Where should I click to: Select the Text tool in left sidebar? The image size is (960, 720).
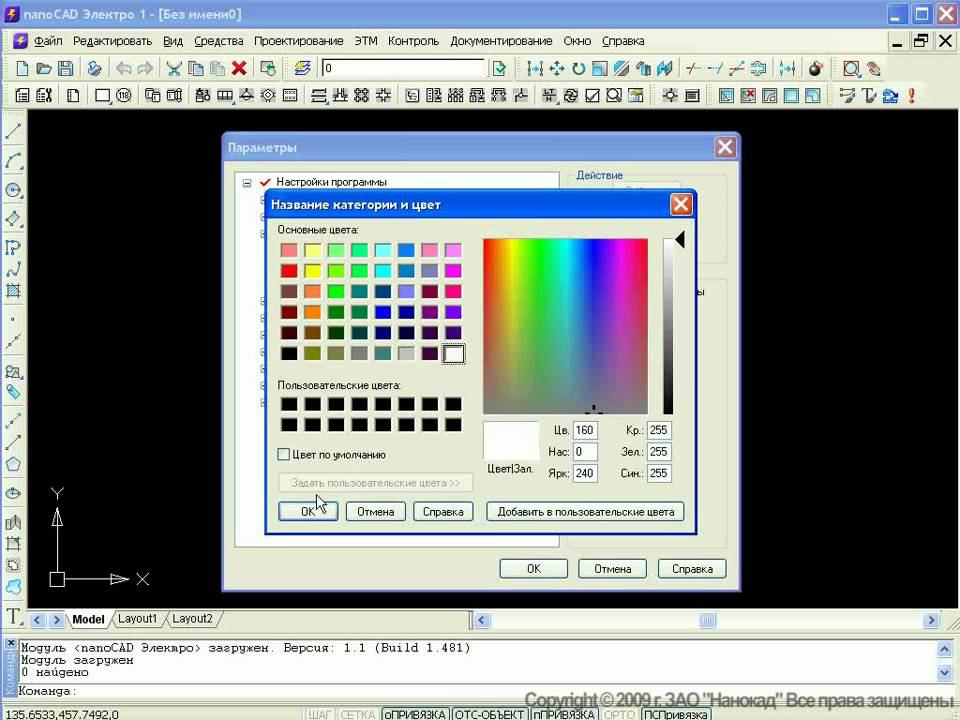(x=13, y=616)
